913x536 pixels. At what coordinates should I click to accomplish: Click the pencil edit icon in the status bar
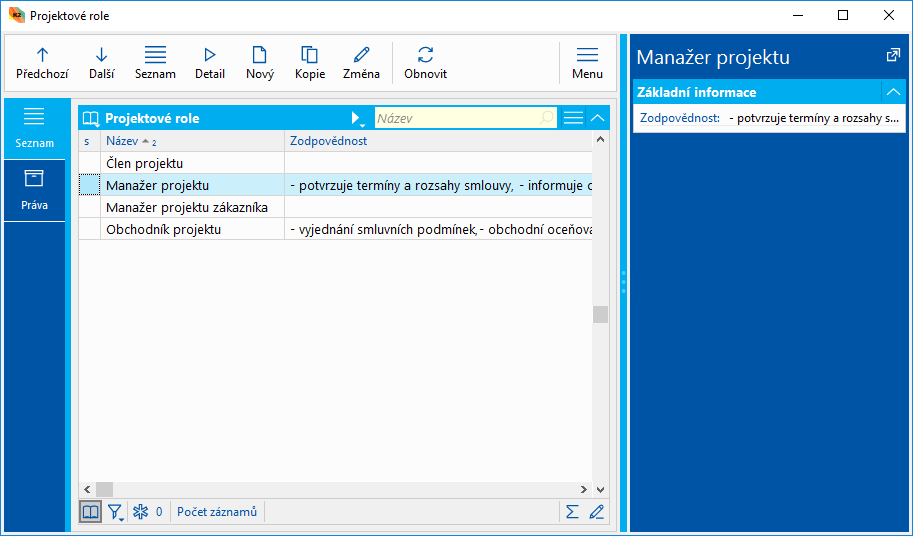[596, 512]
